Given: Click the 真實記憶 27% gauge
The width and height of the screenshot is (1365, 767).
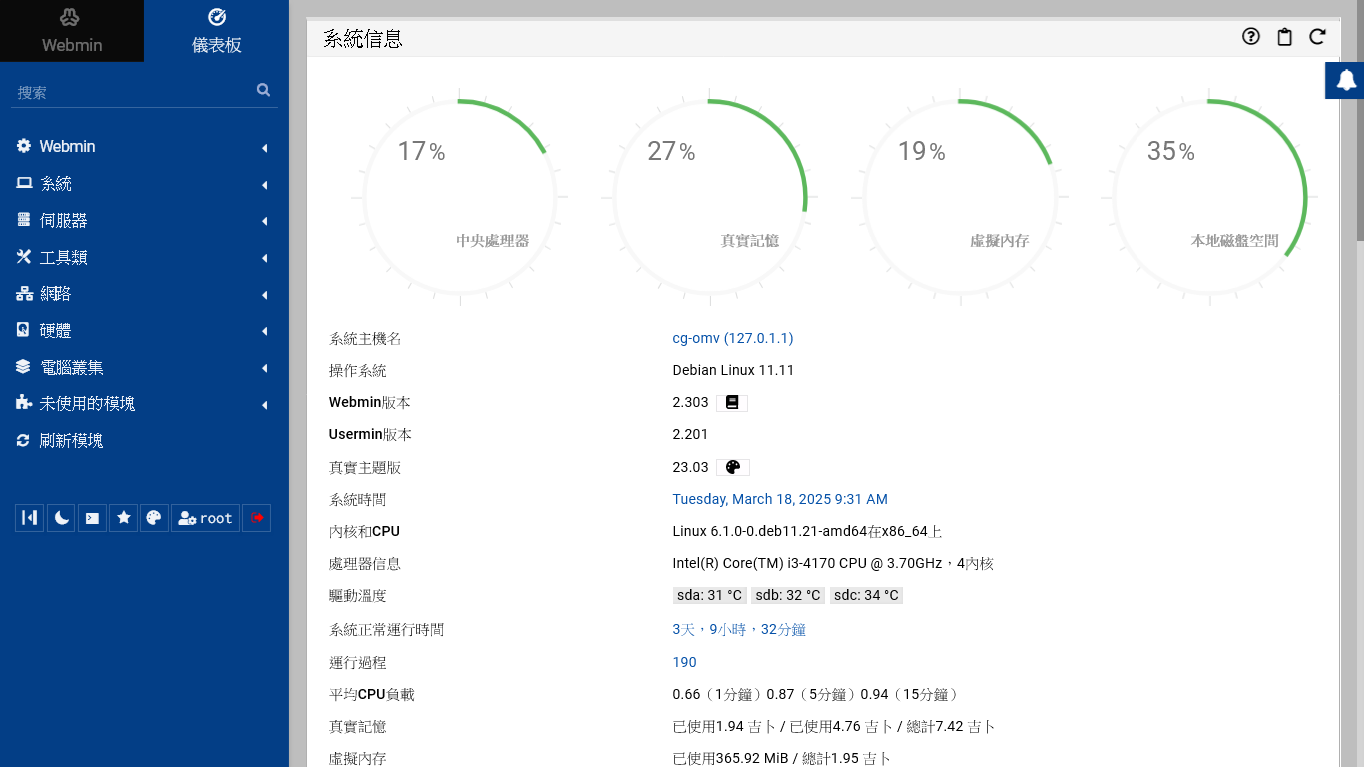Looking at the screenshot, I should pos(709,196).
